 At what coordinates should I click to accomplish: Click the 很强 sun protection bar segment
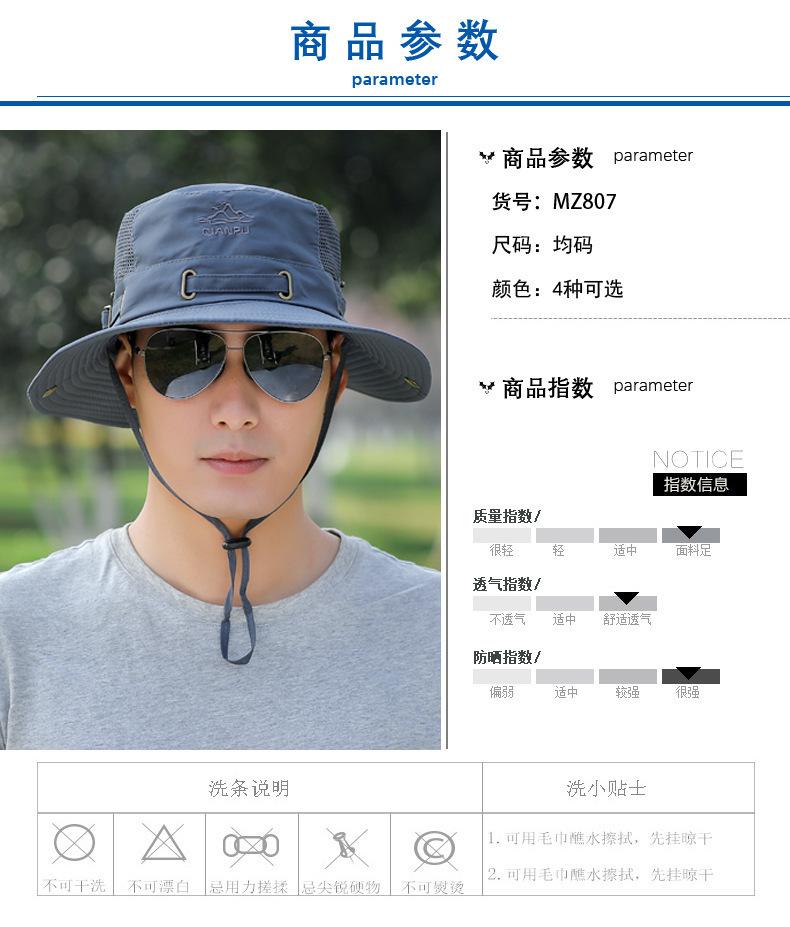coord(691,677)
